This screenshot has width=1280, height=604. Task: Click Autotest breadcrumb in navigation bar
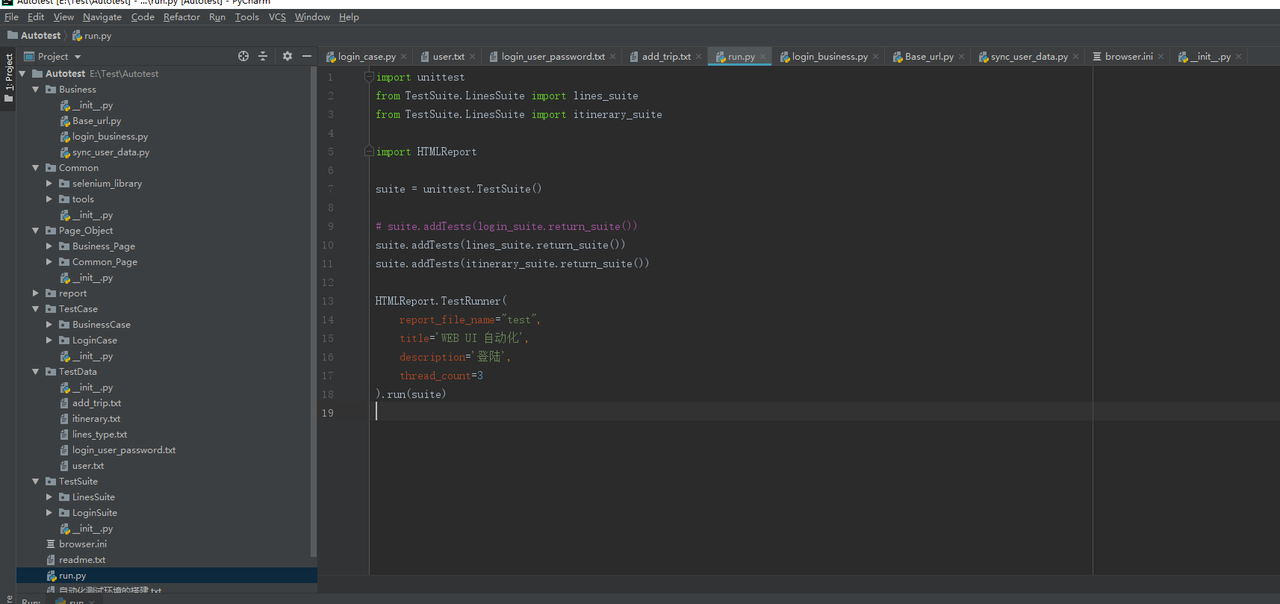point(40,36)
